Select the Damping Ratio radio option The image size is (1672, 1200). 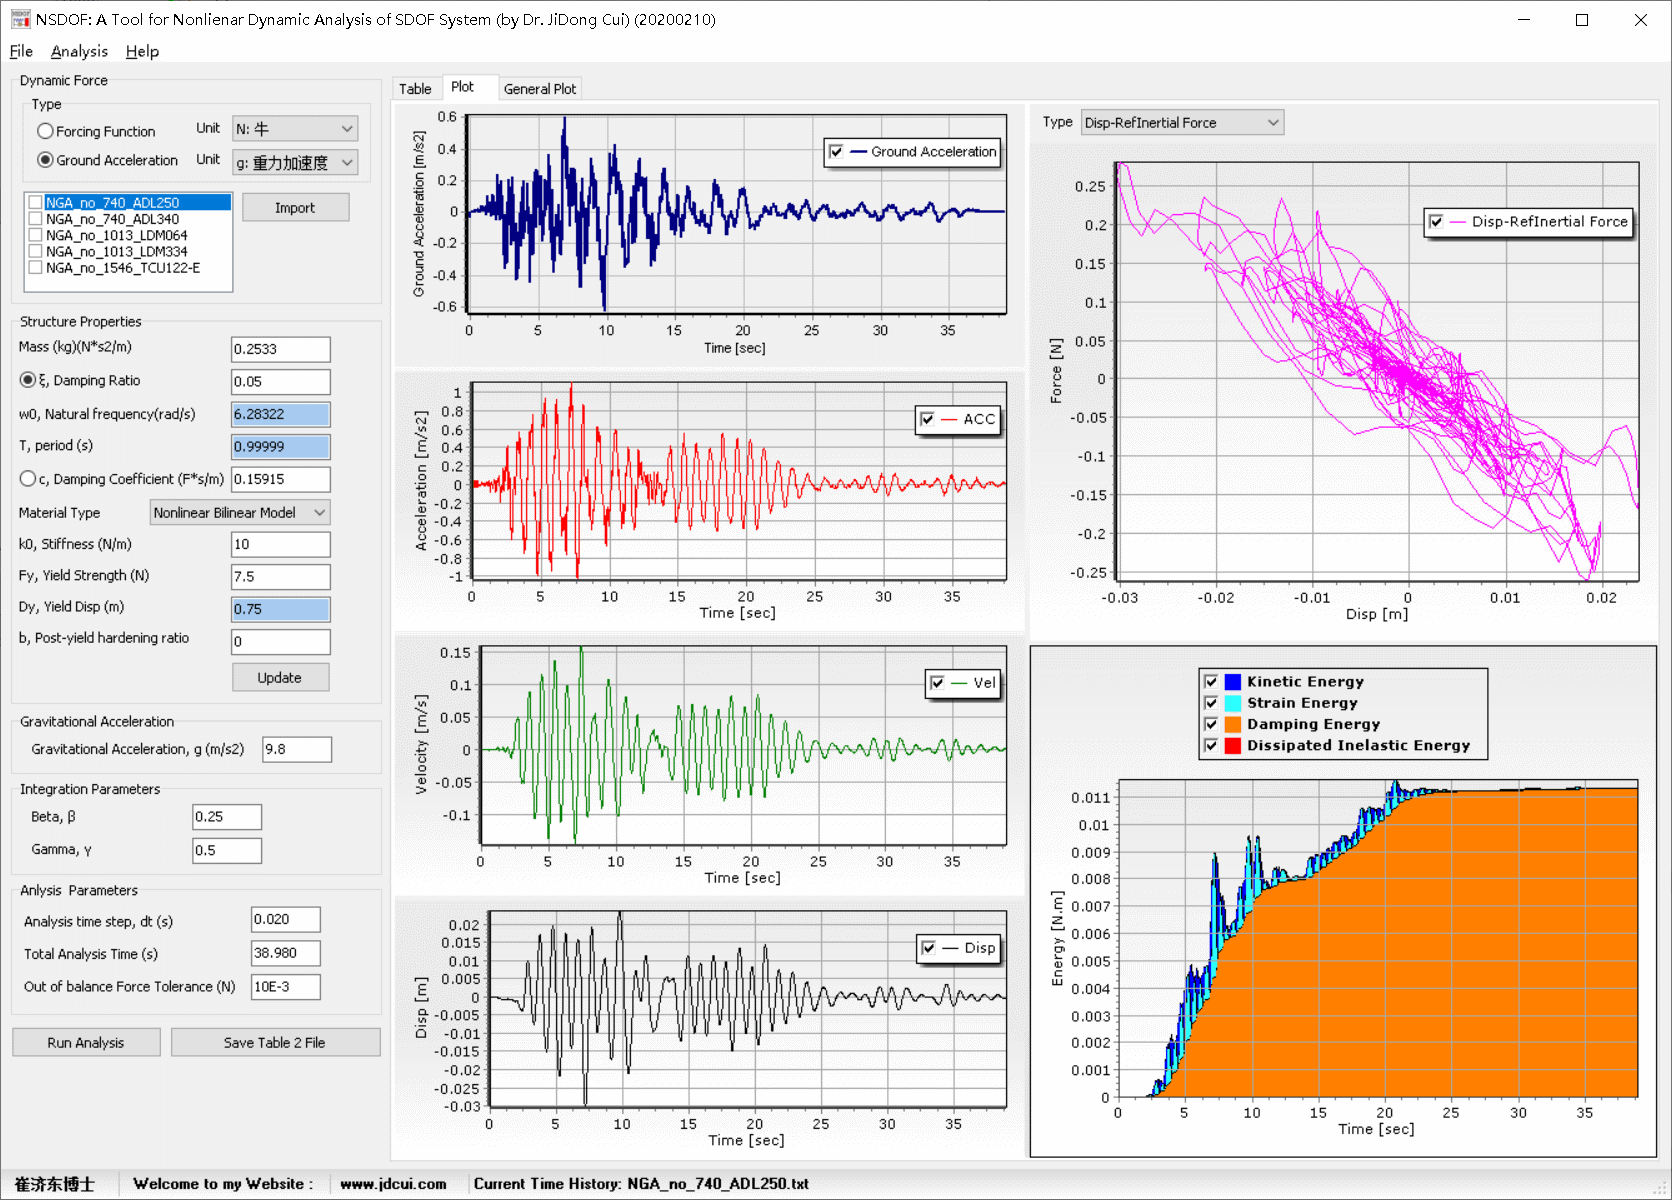click(x=28, y=380)
